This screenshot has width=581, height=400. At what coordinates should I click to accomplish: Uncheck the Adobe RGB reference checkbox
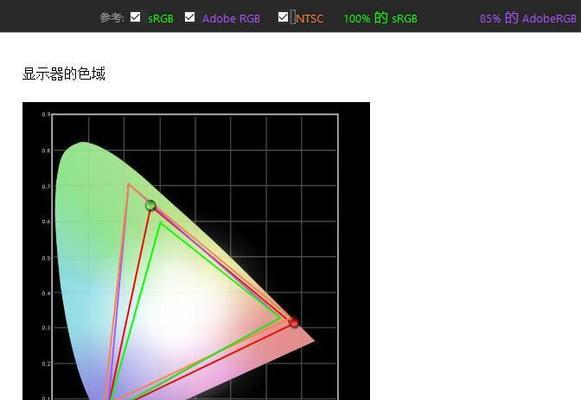tap(190, 17)
